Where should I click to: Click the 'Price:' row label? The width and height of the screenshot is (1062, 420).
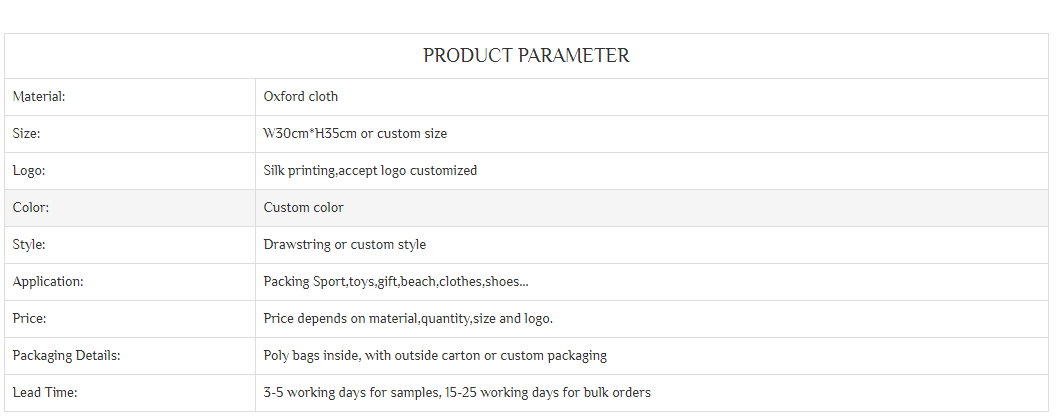coord(30,319)
